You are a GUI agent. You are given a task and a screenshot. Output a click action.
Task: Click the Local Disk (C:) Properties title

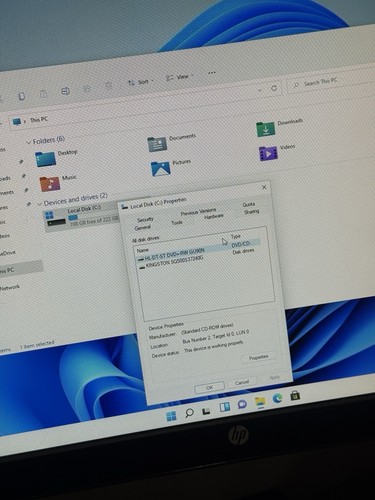coord(159,204)
